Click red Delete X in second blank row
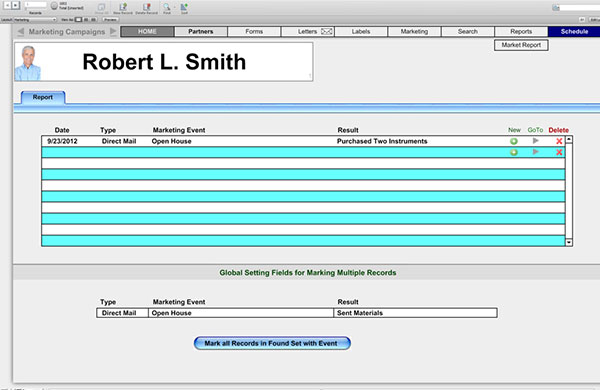Screen dimensions: 600x390 pos(559,152)
